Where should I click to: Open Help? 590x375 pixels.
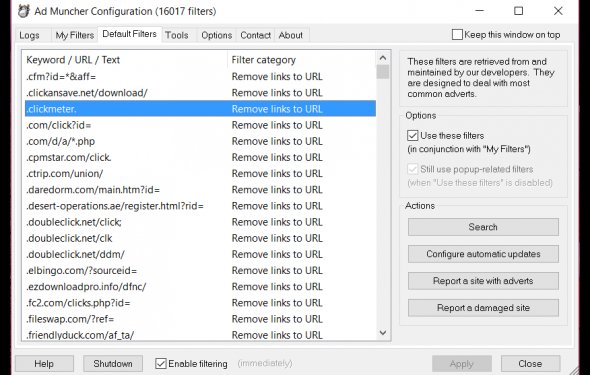tap(44, 364)
